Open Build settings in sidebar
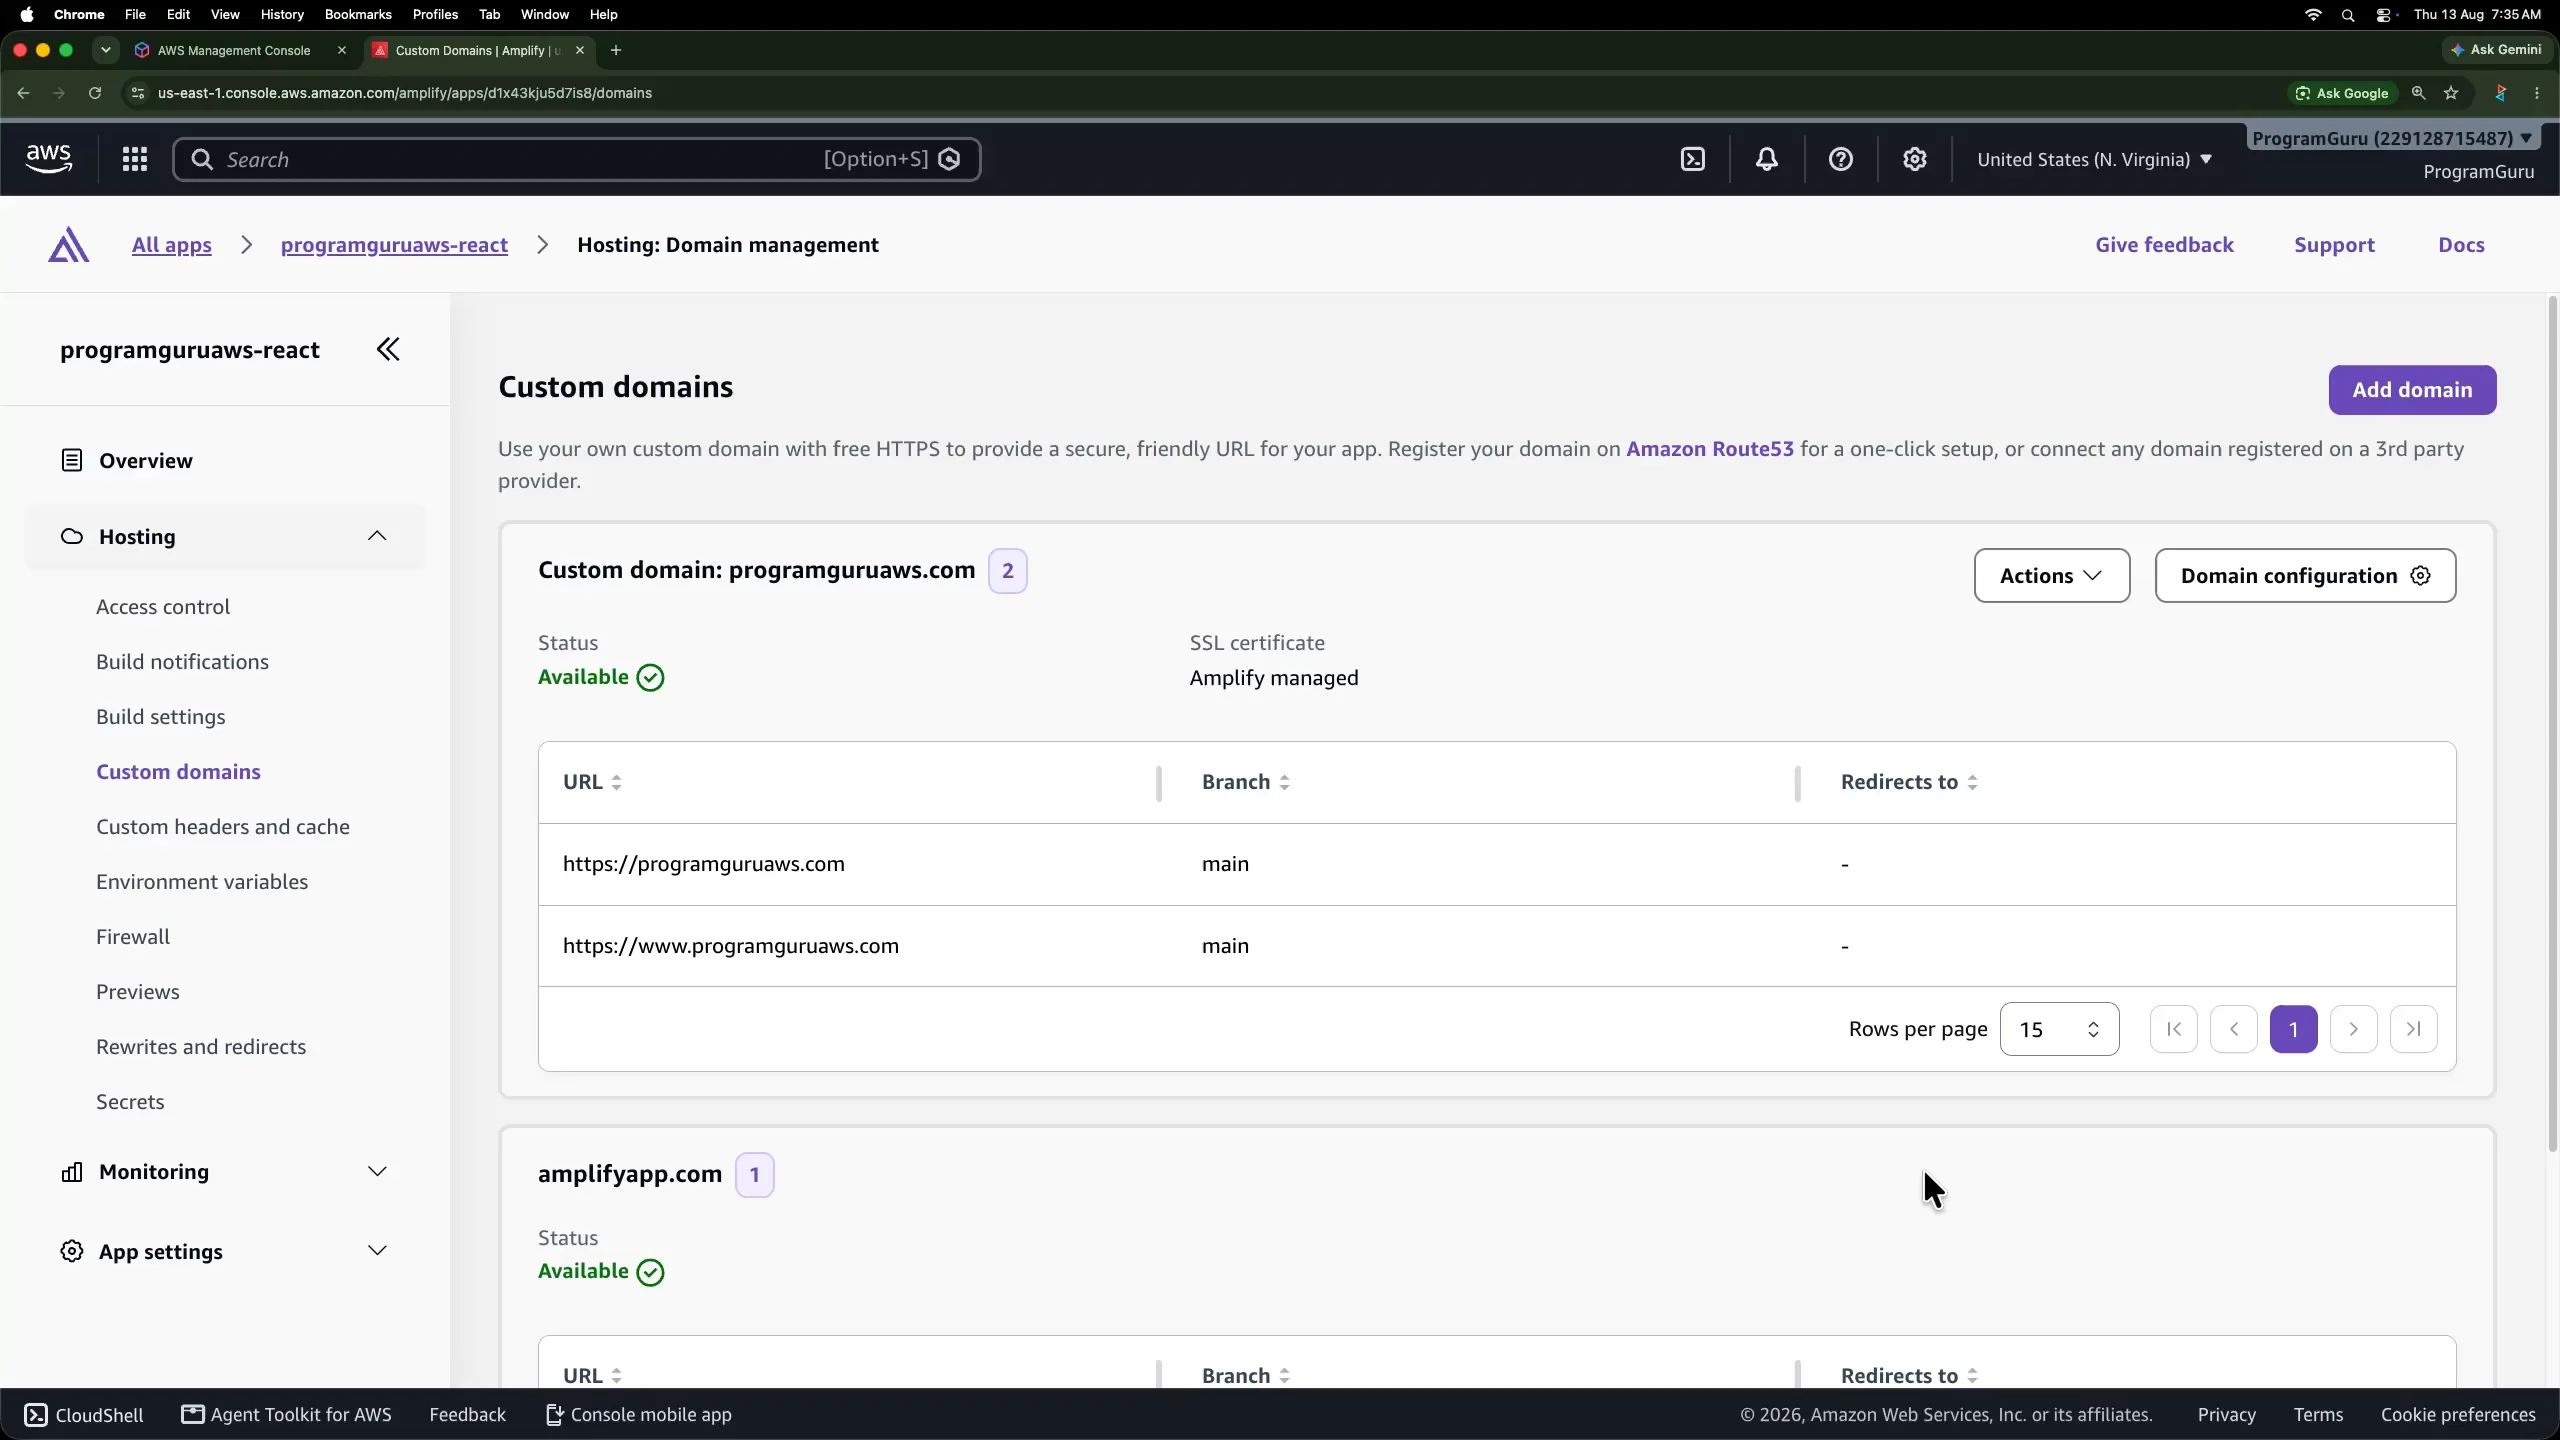 click(161, 717)
